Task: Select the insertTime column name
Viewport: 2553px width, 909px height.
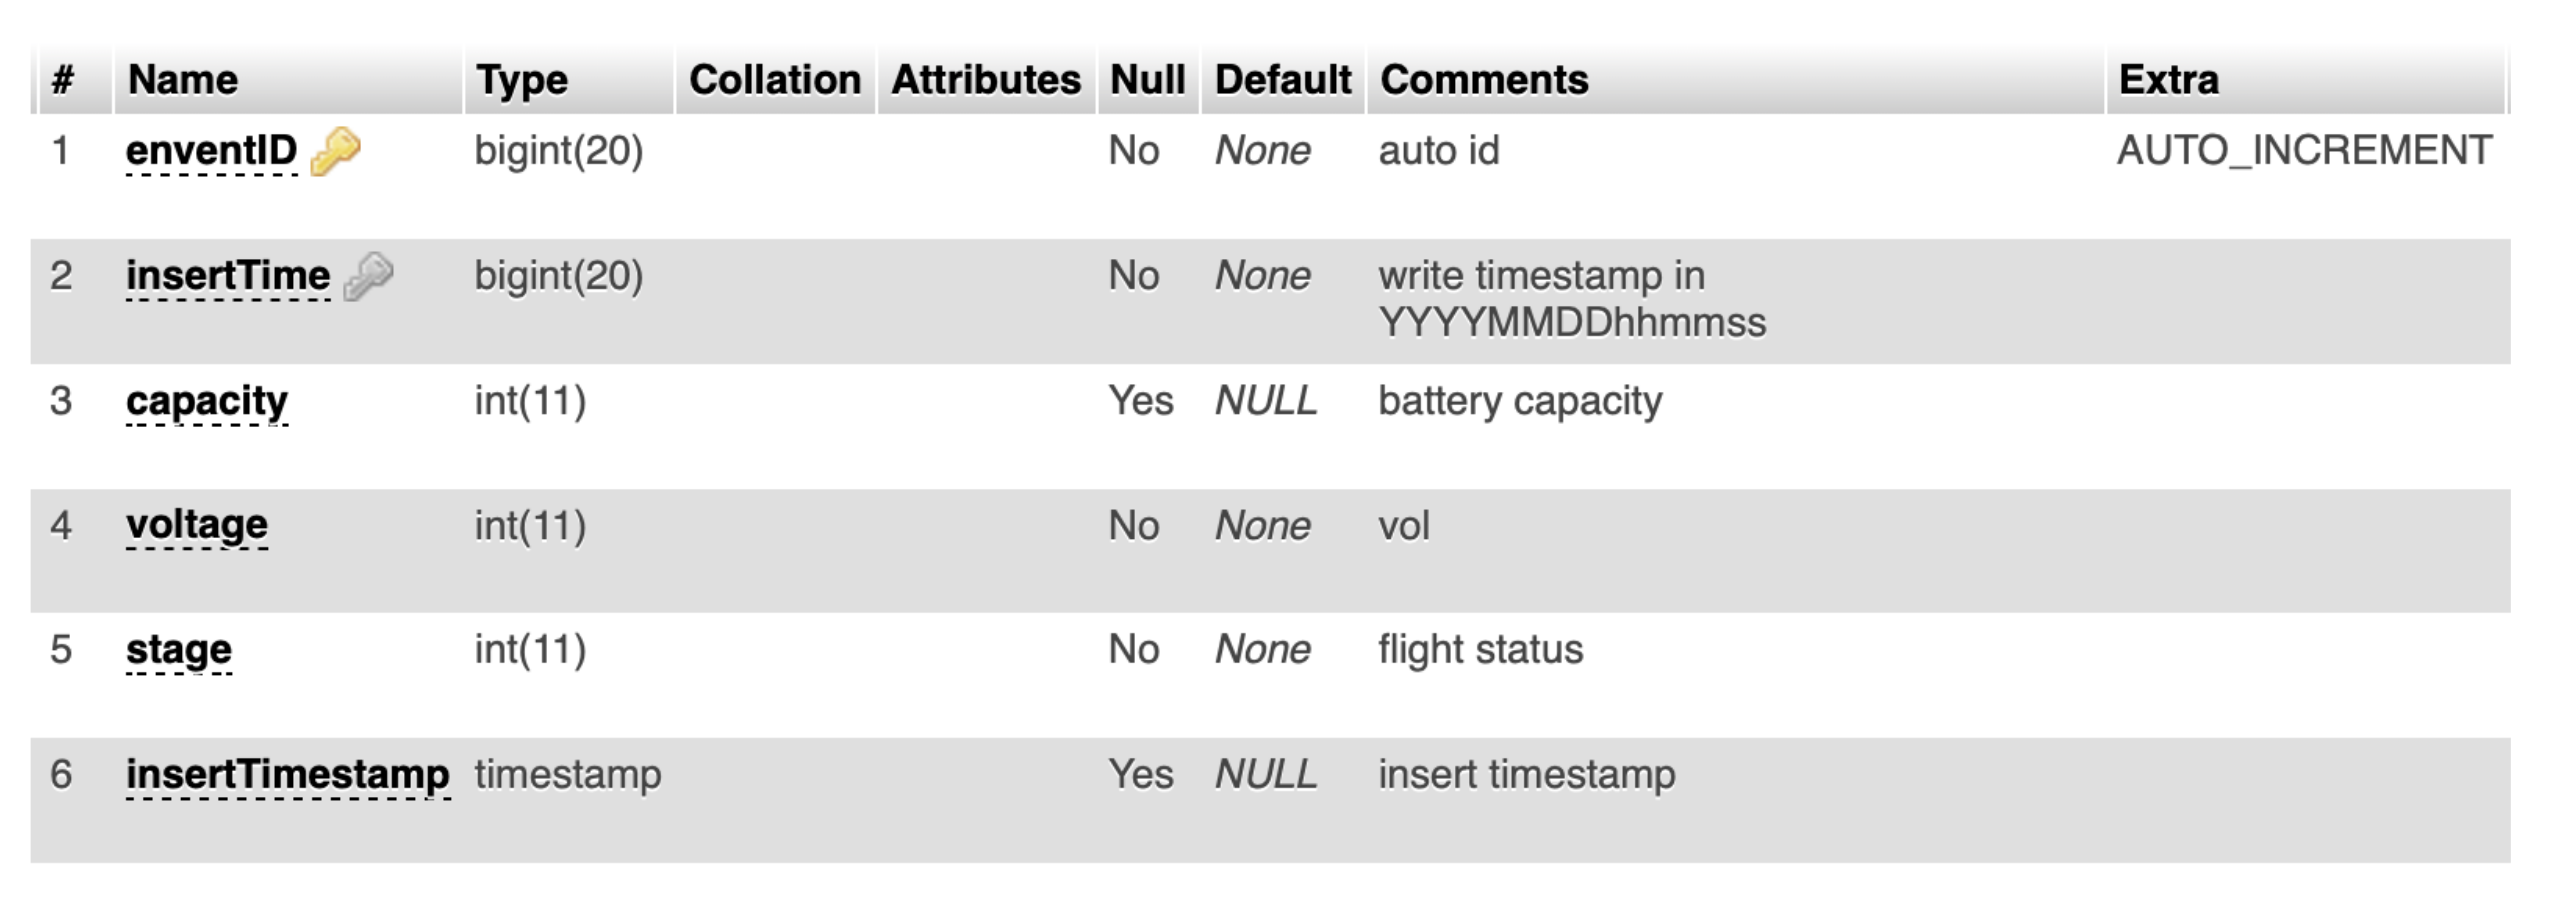Action: [228, 276]
